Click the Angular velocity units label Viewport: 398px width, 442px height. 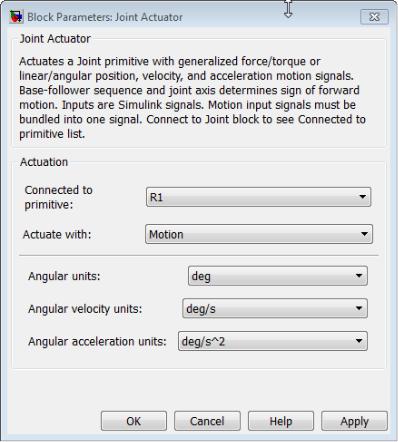(x=85, y=309)
